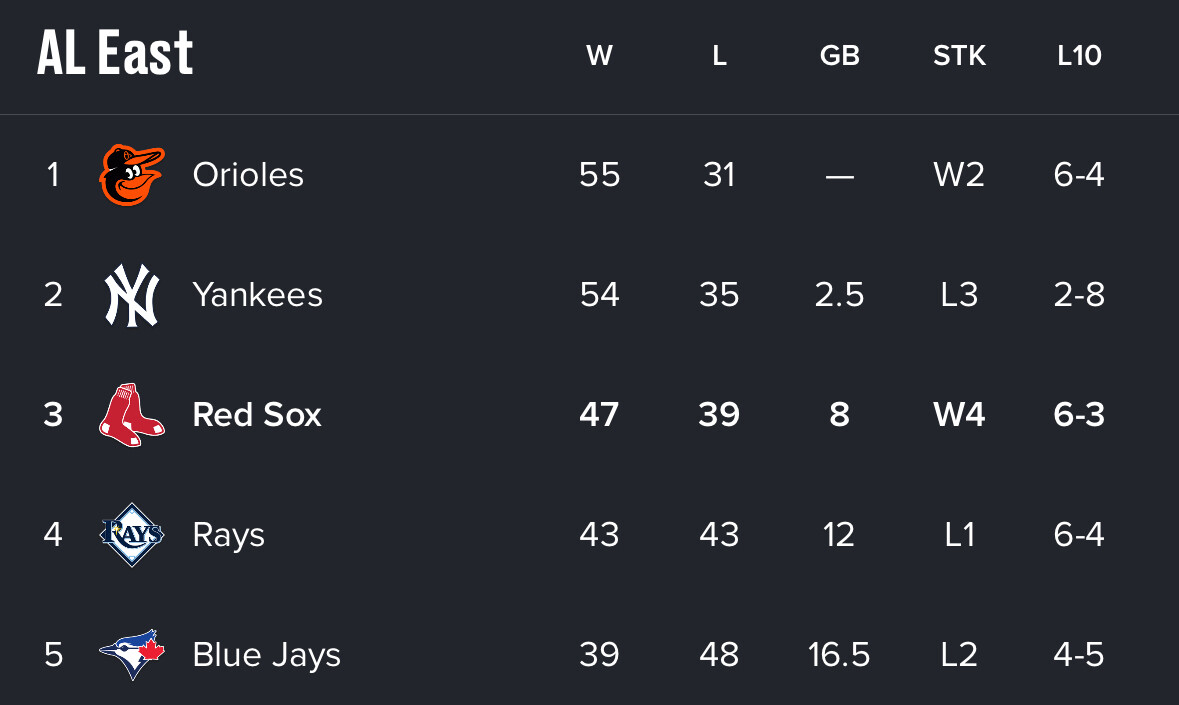Image resolution: width=1179 pixels, height=705 pixels.
Task: Sort standings by W column header
Action: (599, 56)
